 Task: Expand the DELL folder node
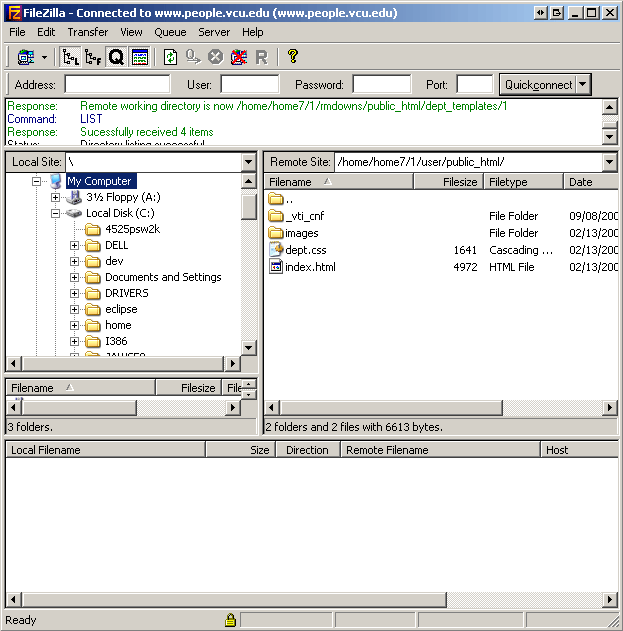coord(74,245)
